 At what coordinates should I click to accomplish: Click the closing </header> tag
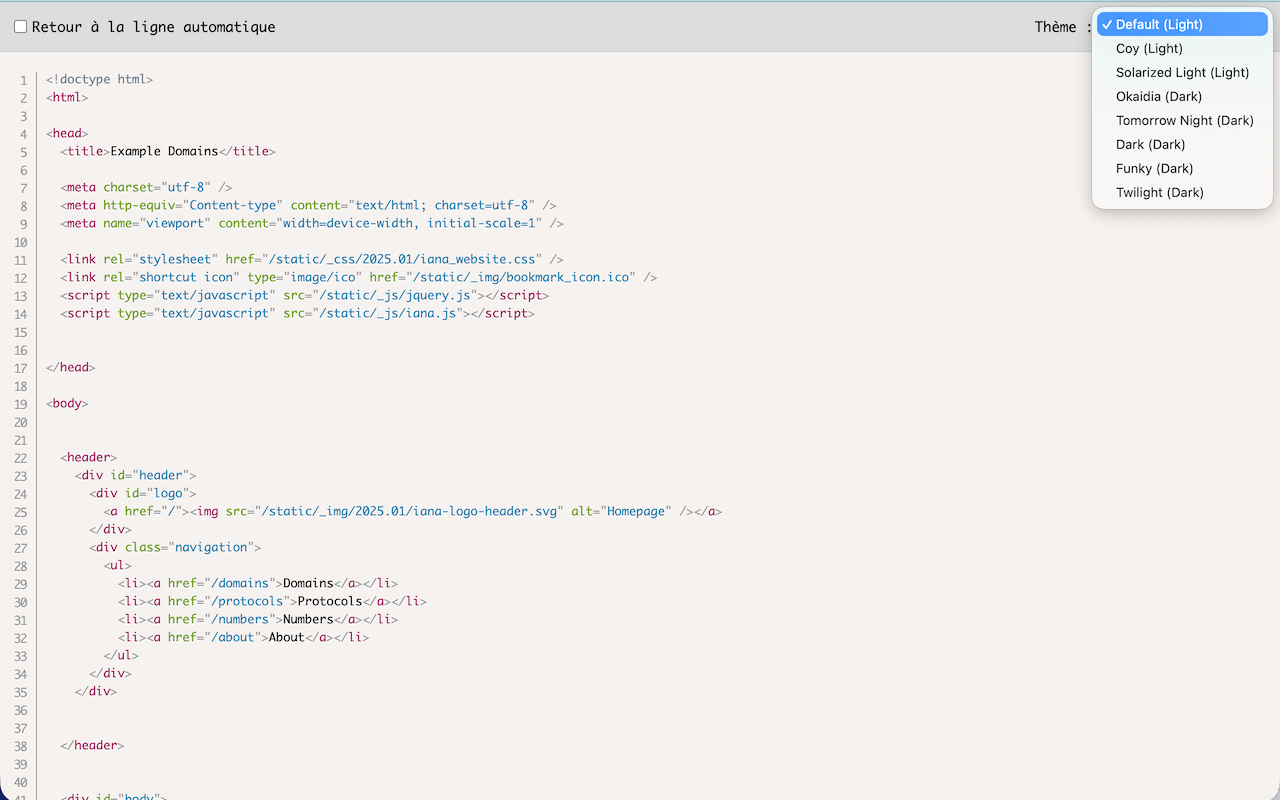click(x=92, y=745)
